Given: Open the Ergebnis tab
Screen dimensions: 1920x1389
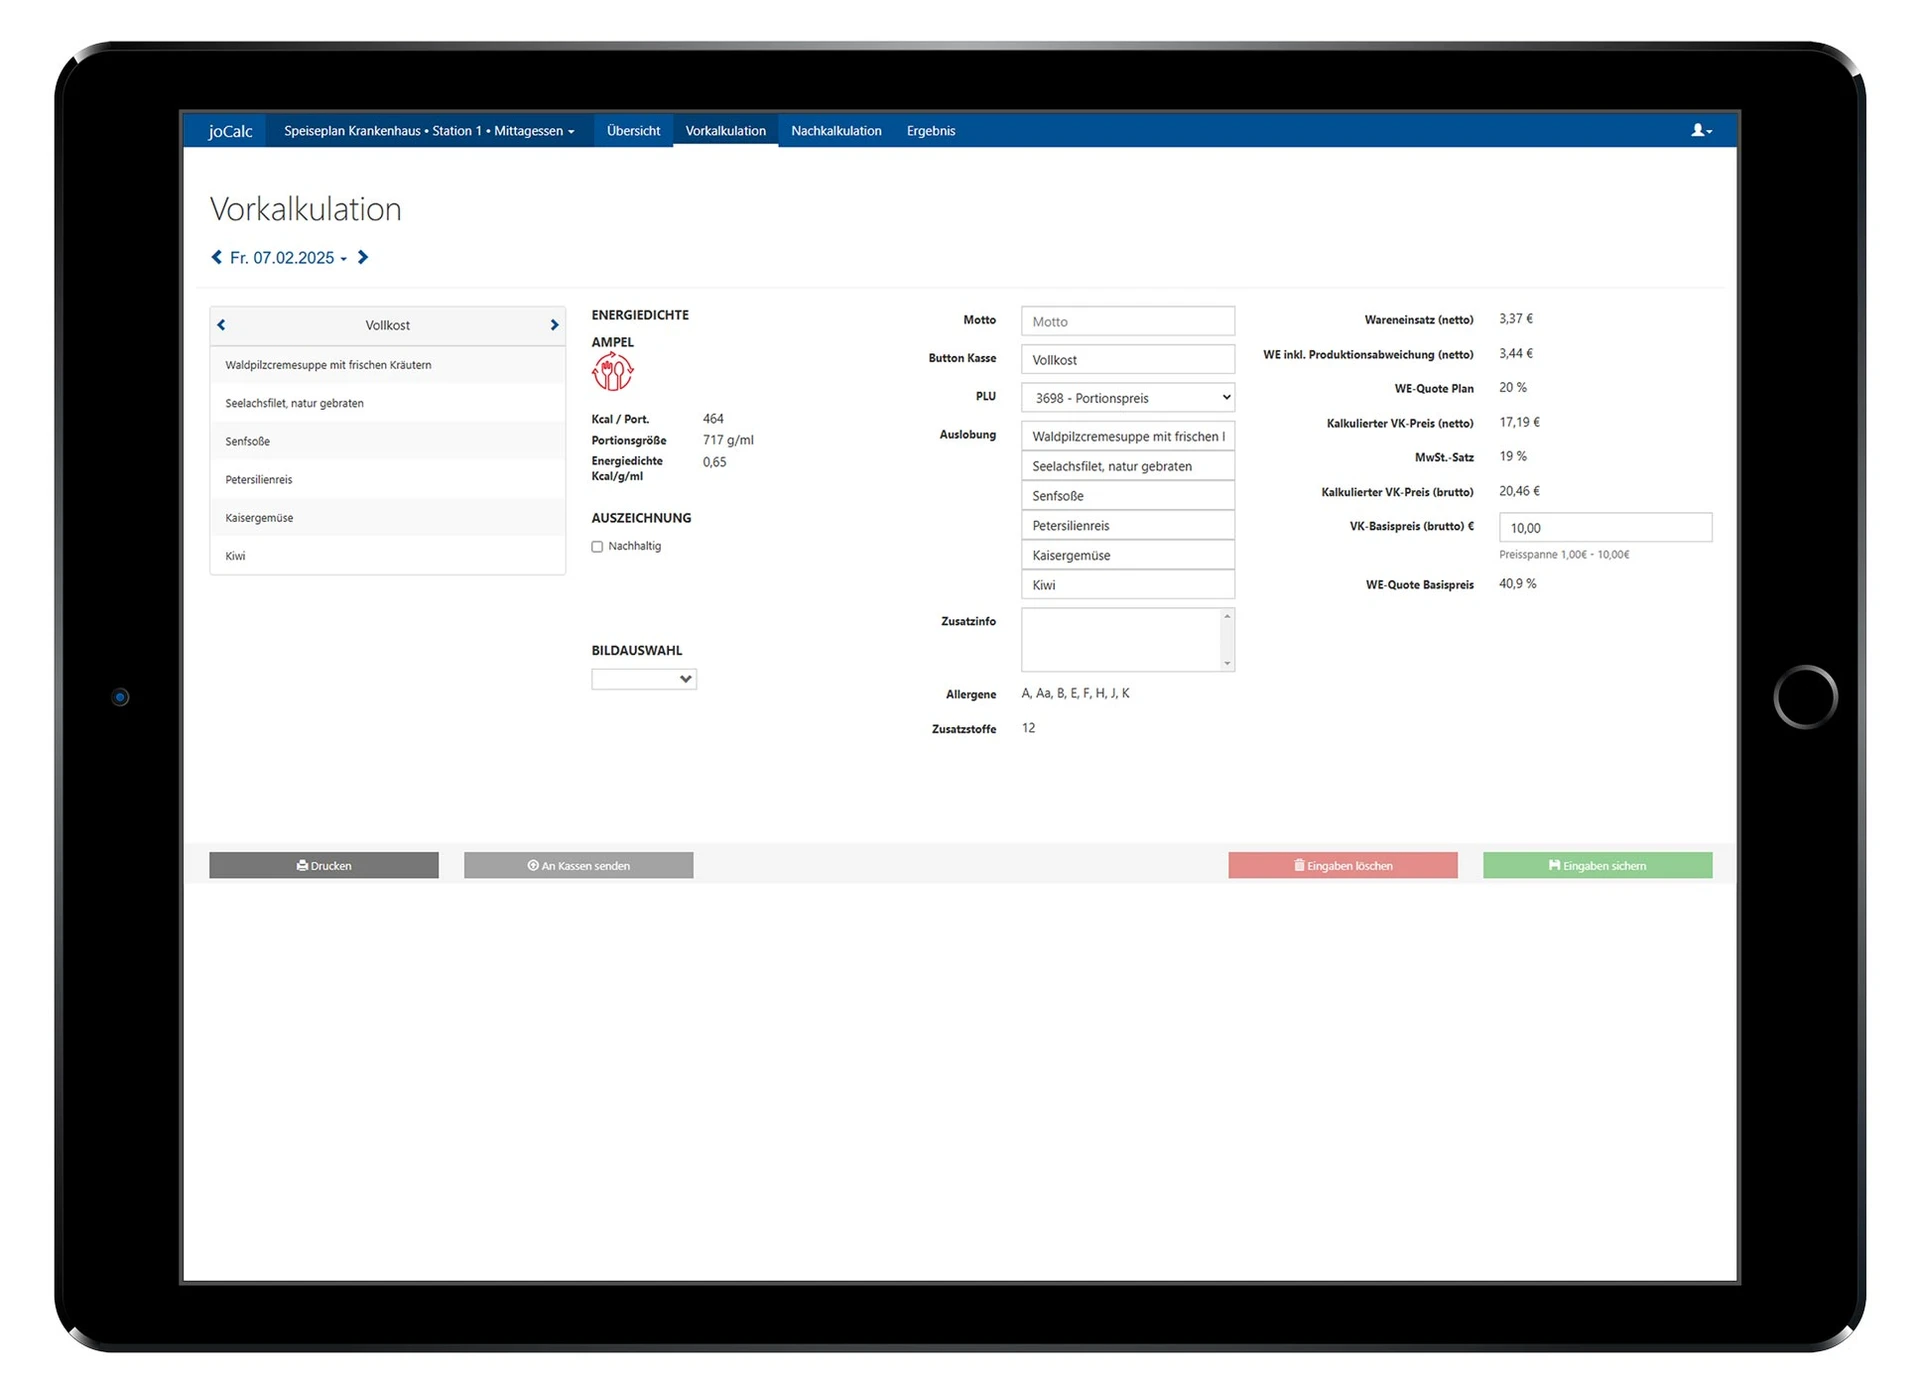Looking at the screenshot, I should [930, 131].
